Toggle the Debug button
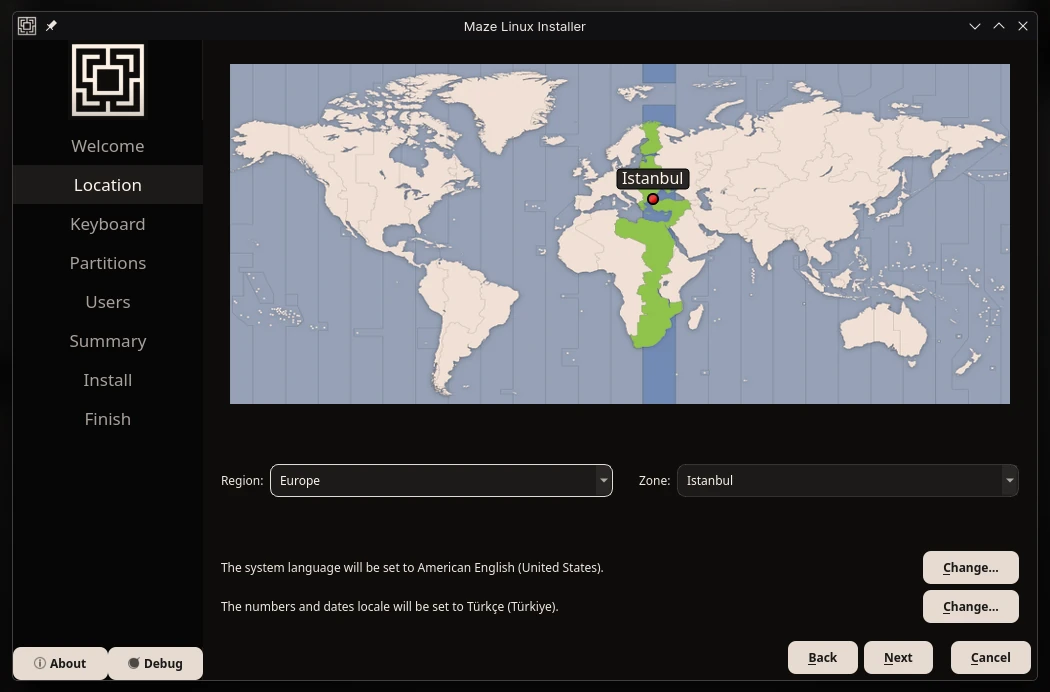 tap(155, 663)
